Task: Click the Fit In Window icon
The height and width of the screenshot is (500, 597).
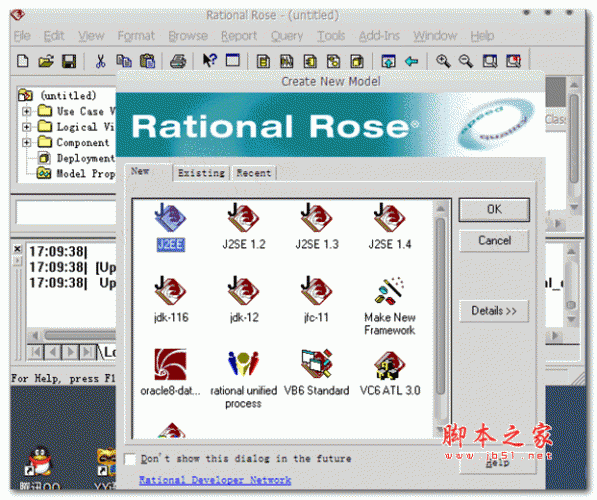Action: pyautogui.click(x=490, y=61)
